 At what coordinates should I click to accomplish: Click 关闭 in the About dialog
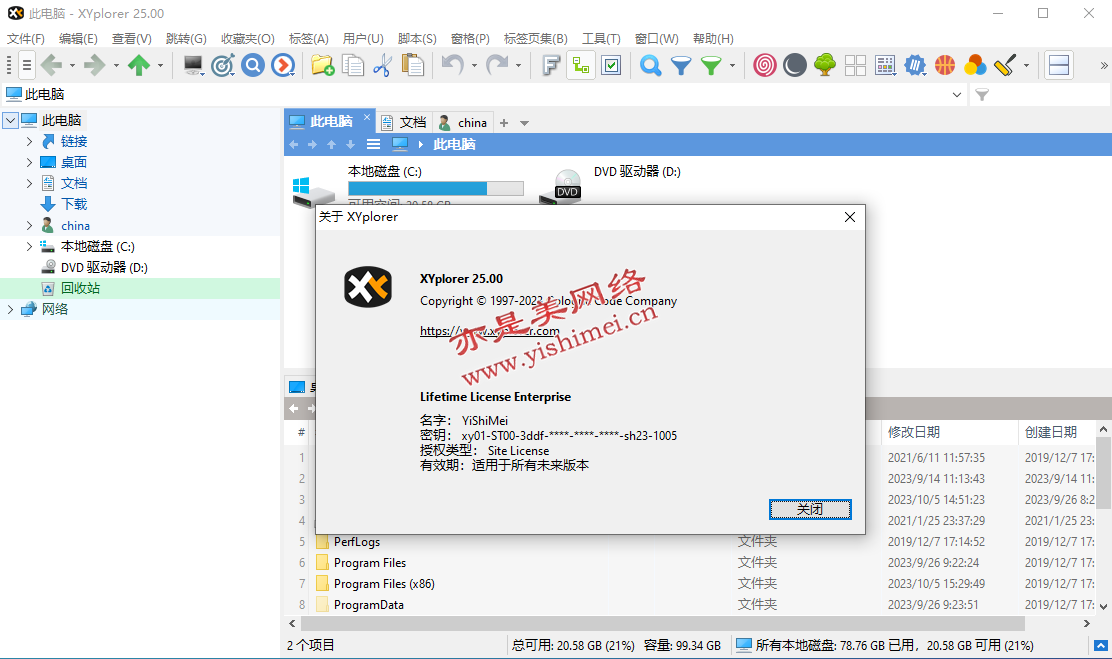810,509
